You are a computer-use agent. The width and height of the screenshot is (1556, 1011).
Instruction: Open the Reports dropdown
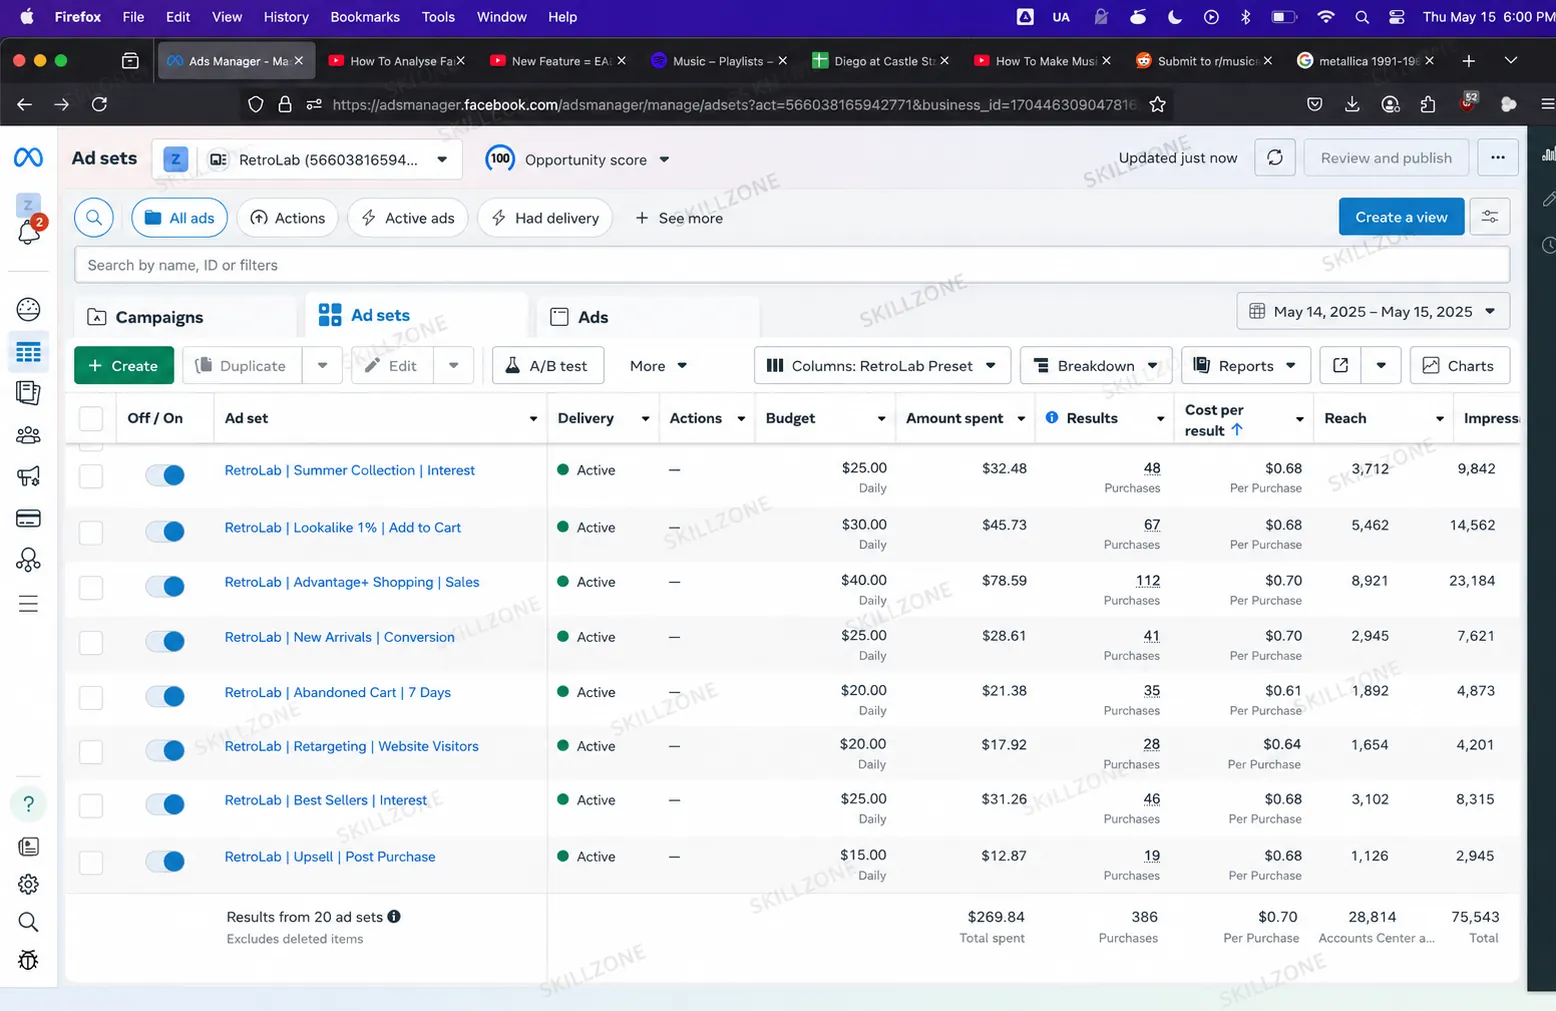(x=1245, y=366)
